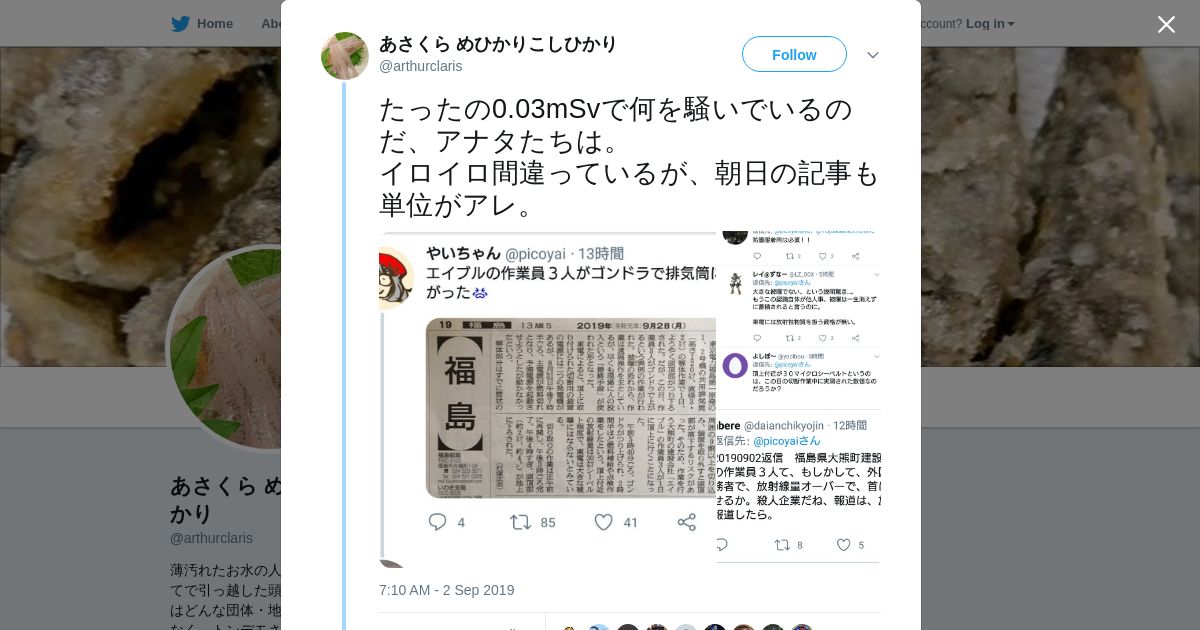Click the share icon in embedded tweet
The height and width of the screenshot is (630, 1200).
pos(686,522)
